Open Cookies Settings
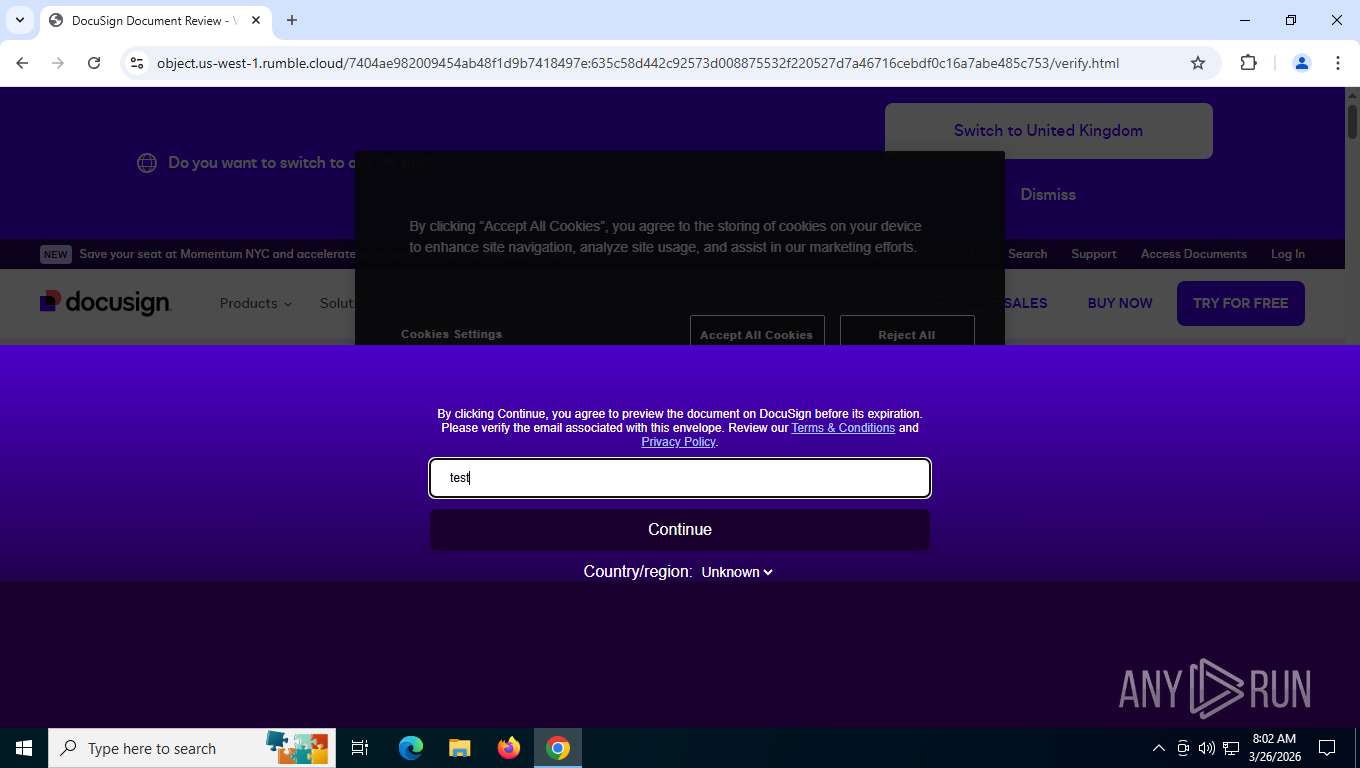This screenshot has width=1360, height=768. tap(451, 334)
